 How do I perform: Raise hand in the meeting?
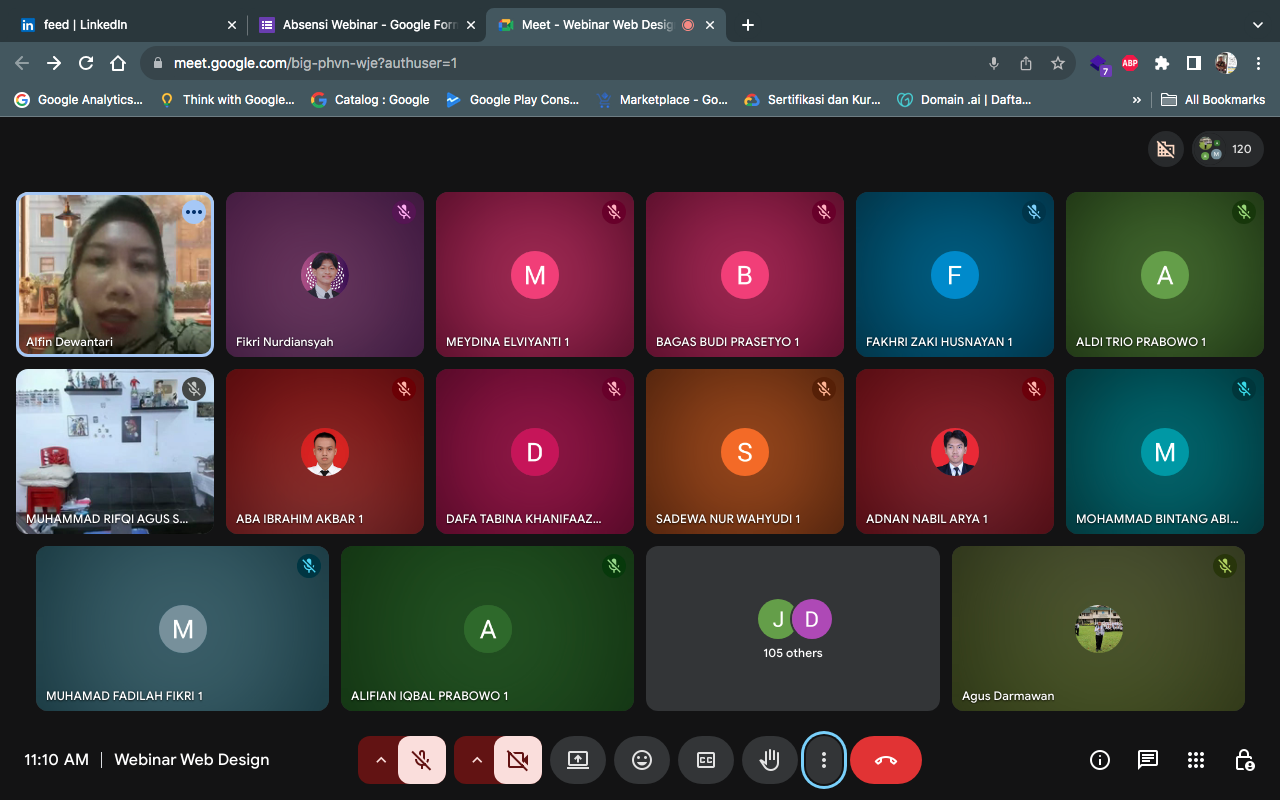click(770, 760)
